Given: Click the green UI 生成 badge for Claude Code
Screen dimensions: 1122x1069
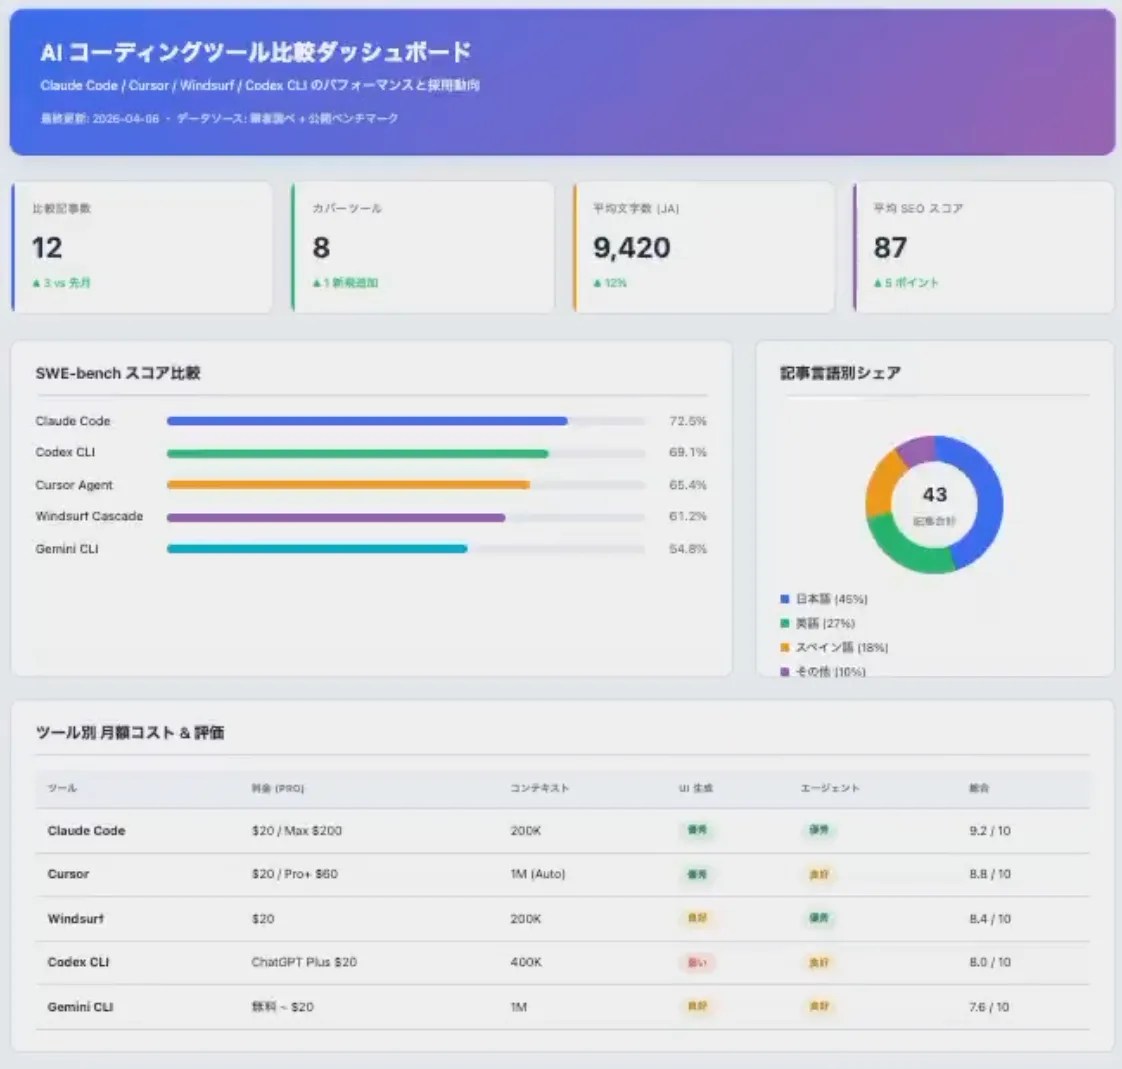Looking at the screenshot, I should (697, 830).
